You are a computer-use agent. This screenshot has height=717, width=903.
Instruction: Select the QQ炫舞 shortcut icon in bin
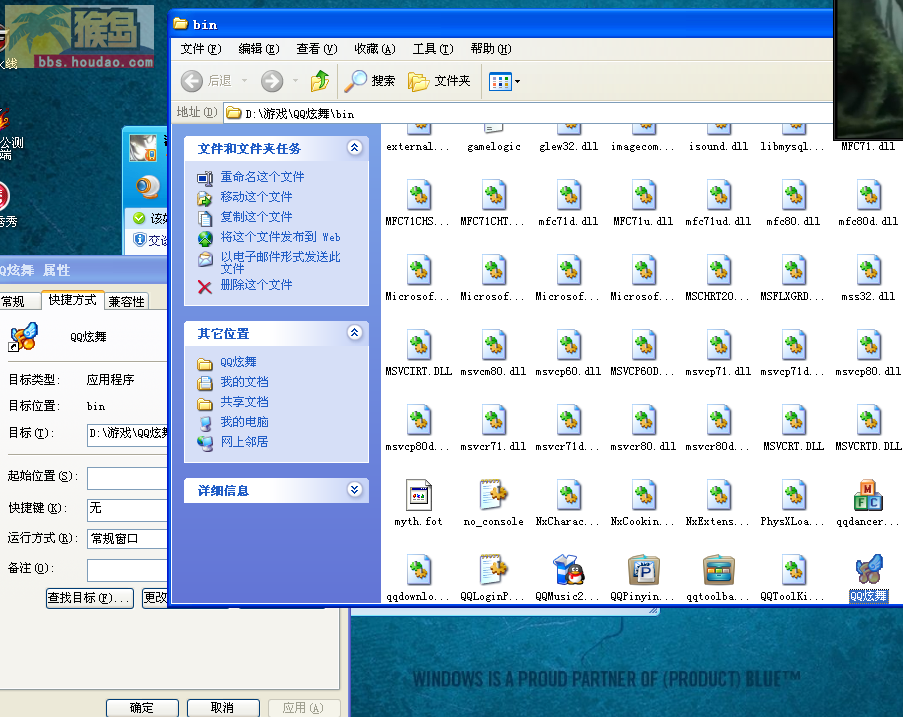(x=868, y=570)
